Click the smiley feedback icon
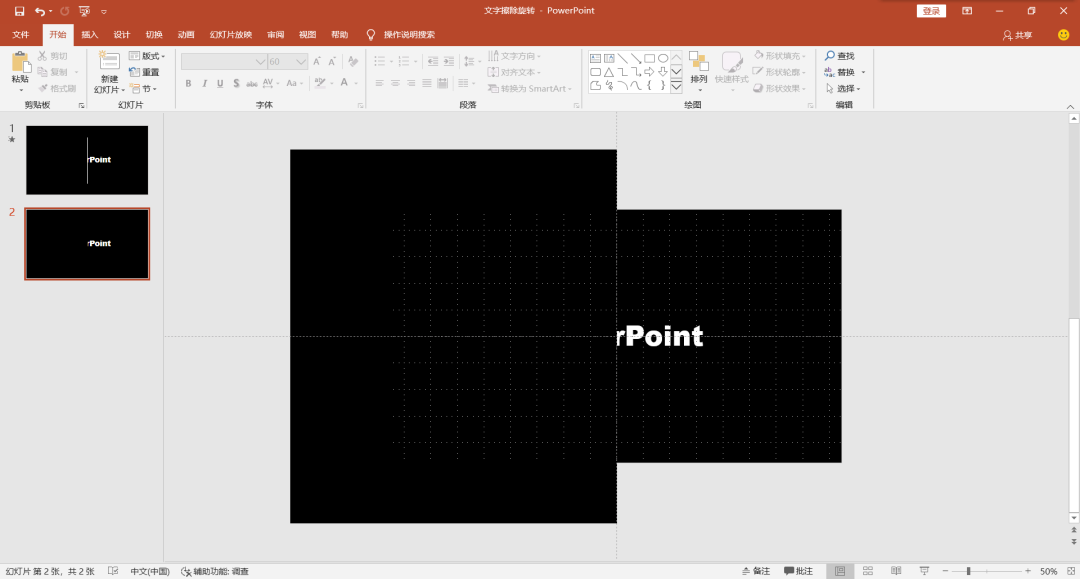Screen dimensions: 1080x579 pos(1063,35)
